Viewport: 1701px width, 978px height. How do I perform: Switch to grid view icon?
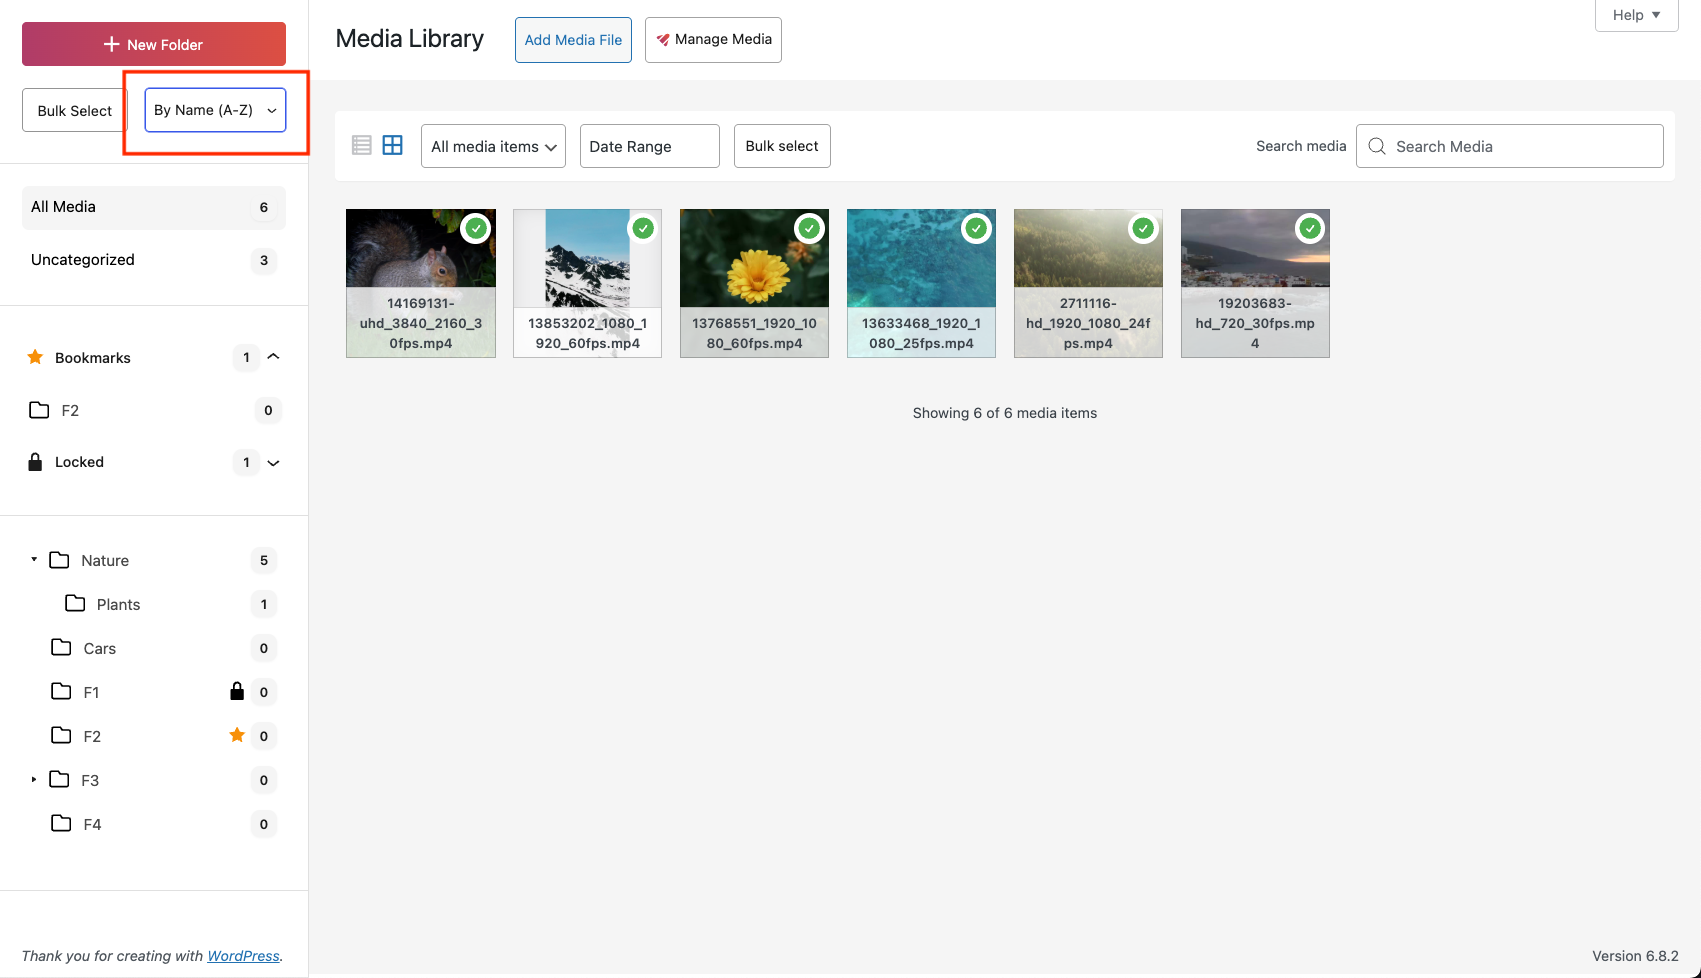click(393, 146)
